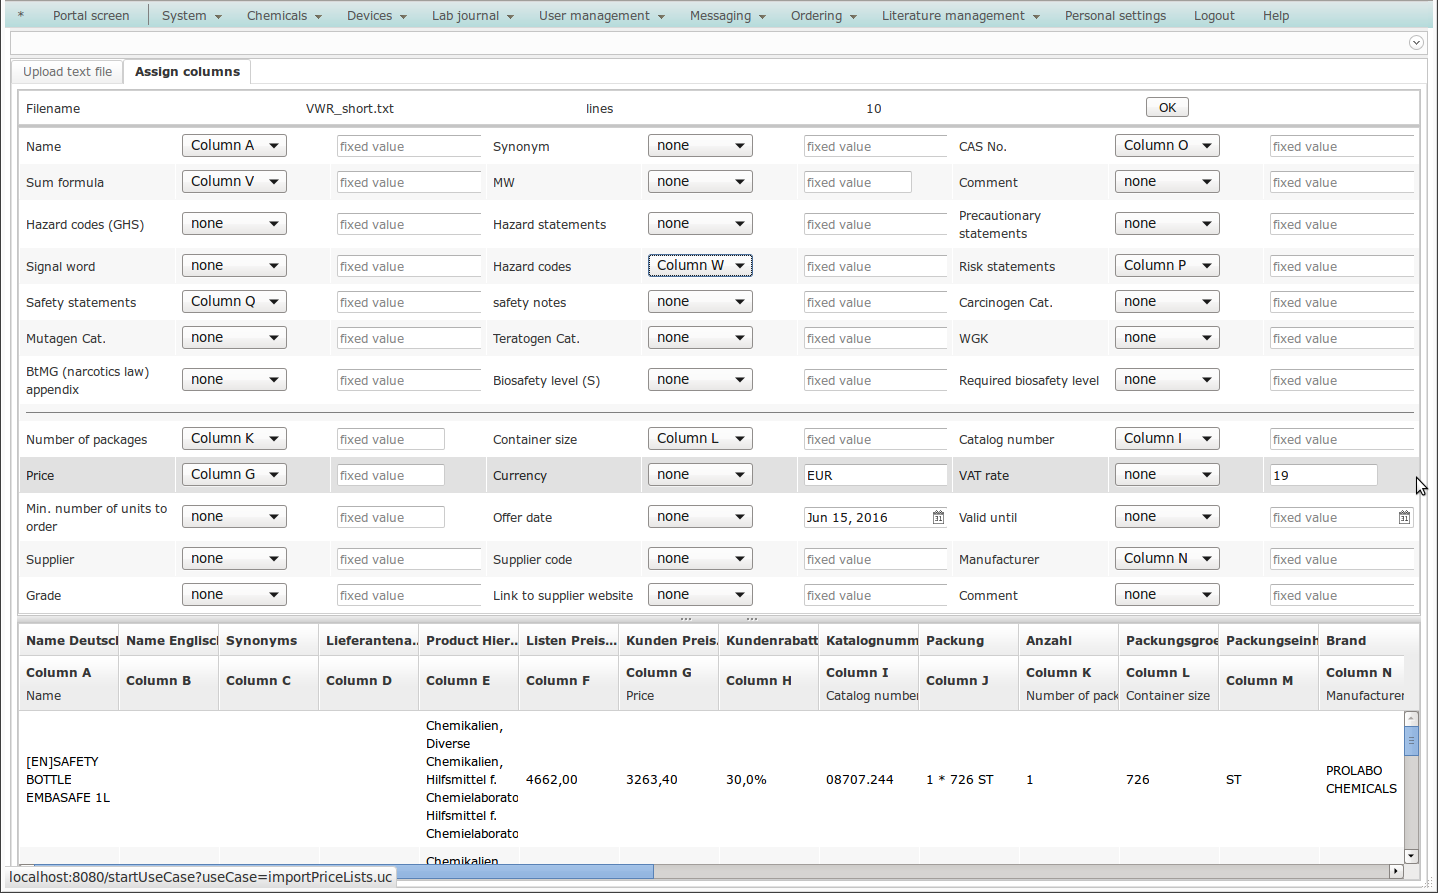Click the filename VWR_short.txt
The height and width of the screenshot is (893, 1438).
tap(350, 108)
